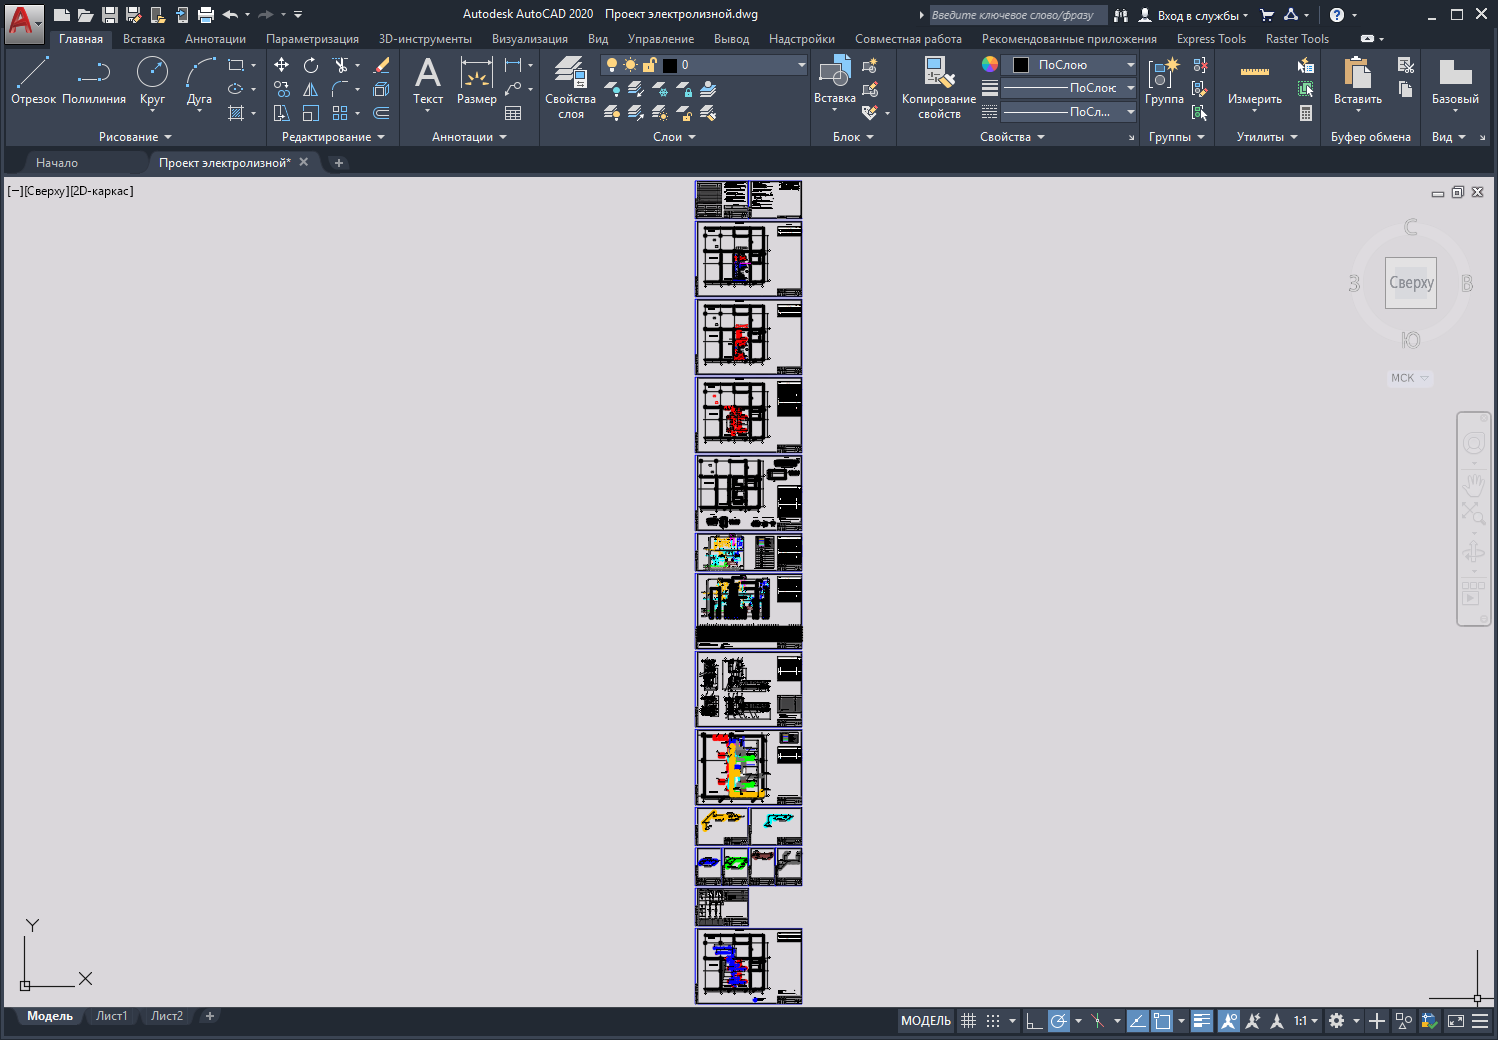Click the table tool icon in Аннотации
This screenshot has height=1040, width=1498.
pos(513,113)
